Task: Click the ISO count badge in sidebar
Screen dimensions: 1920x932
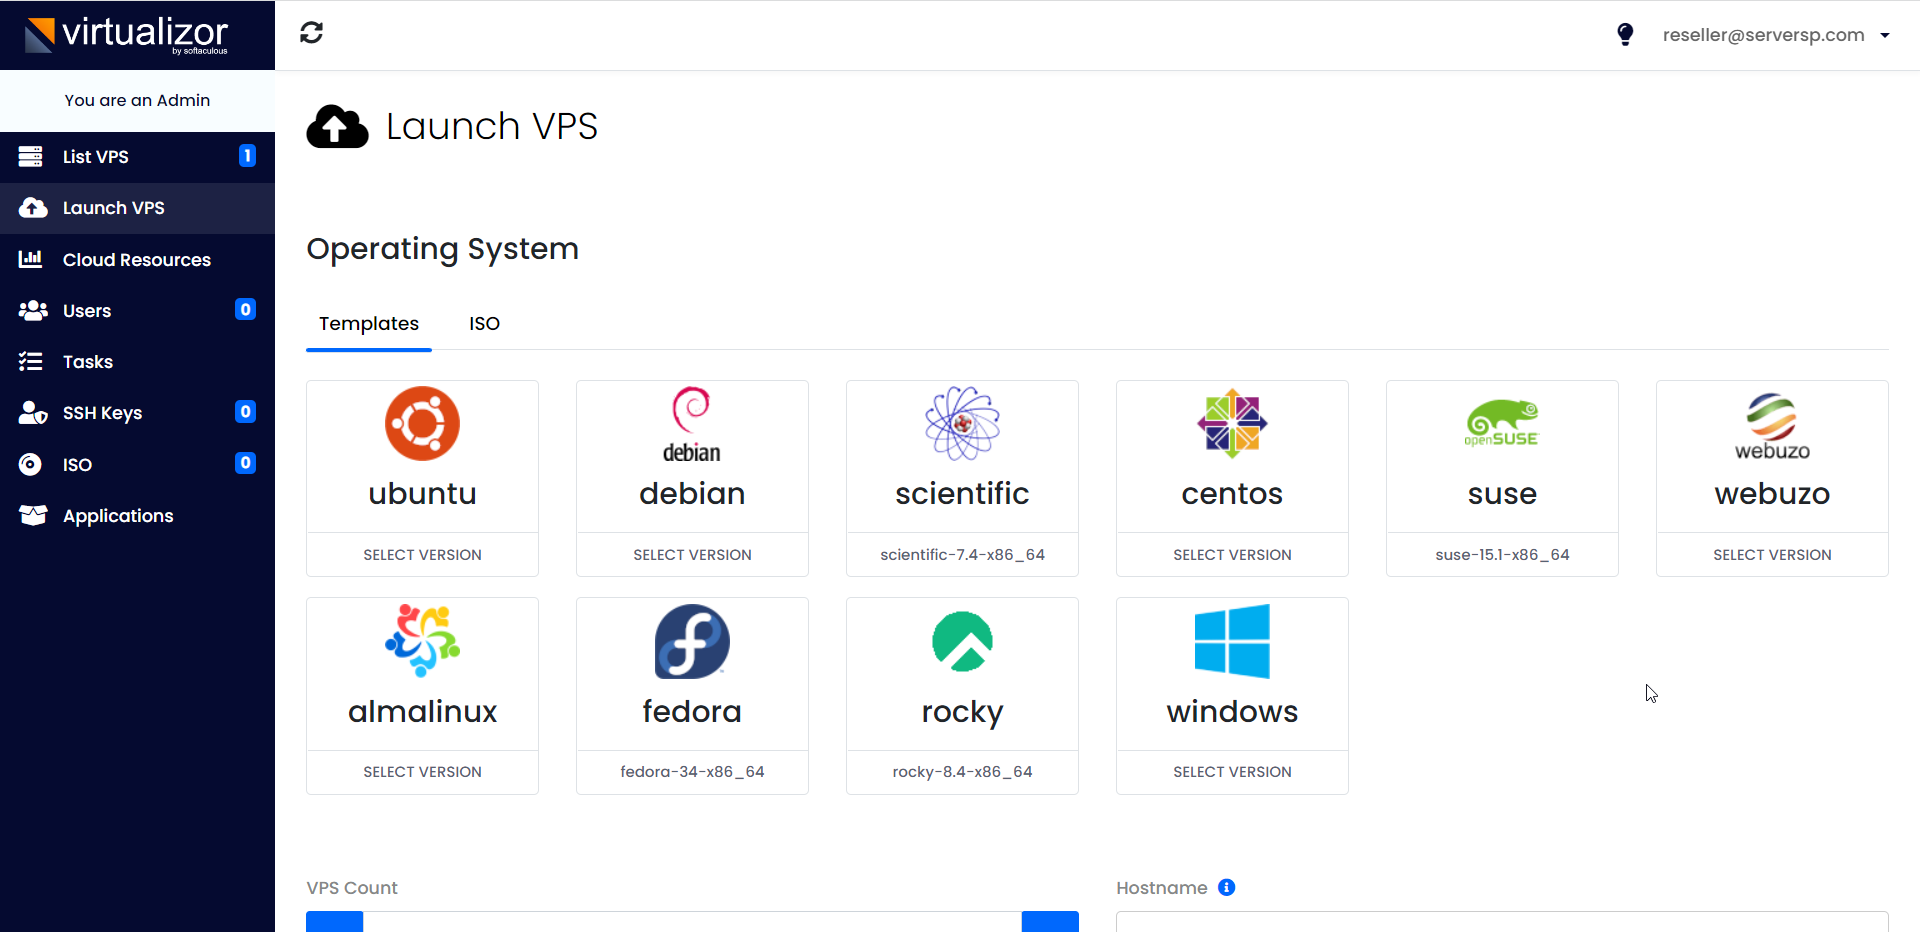Action: click(245, 463)
